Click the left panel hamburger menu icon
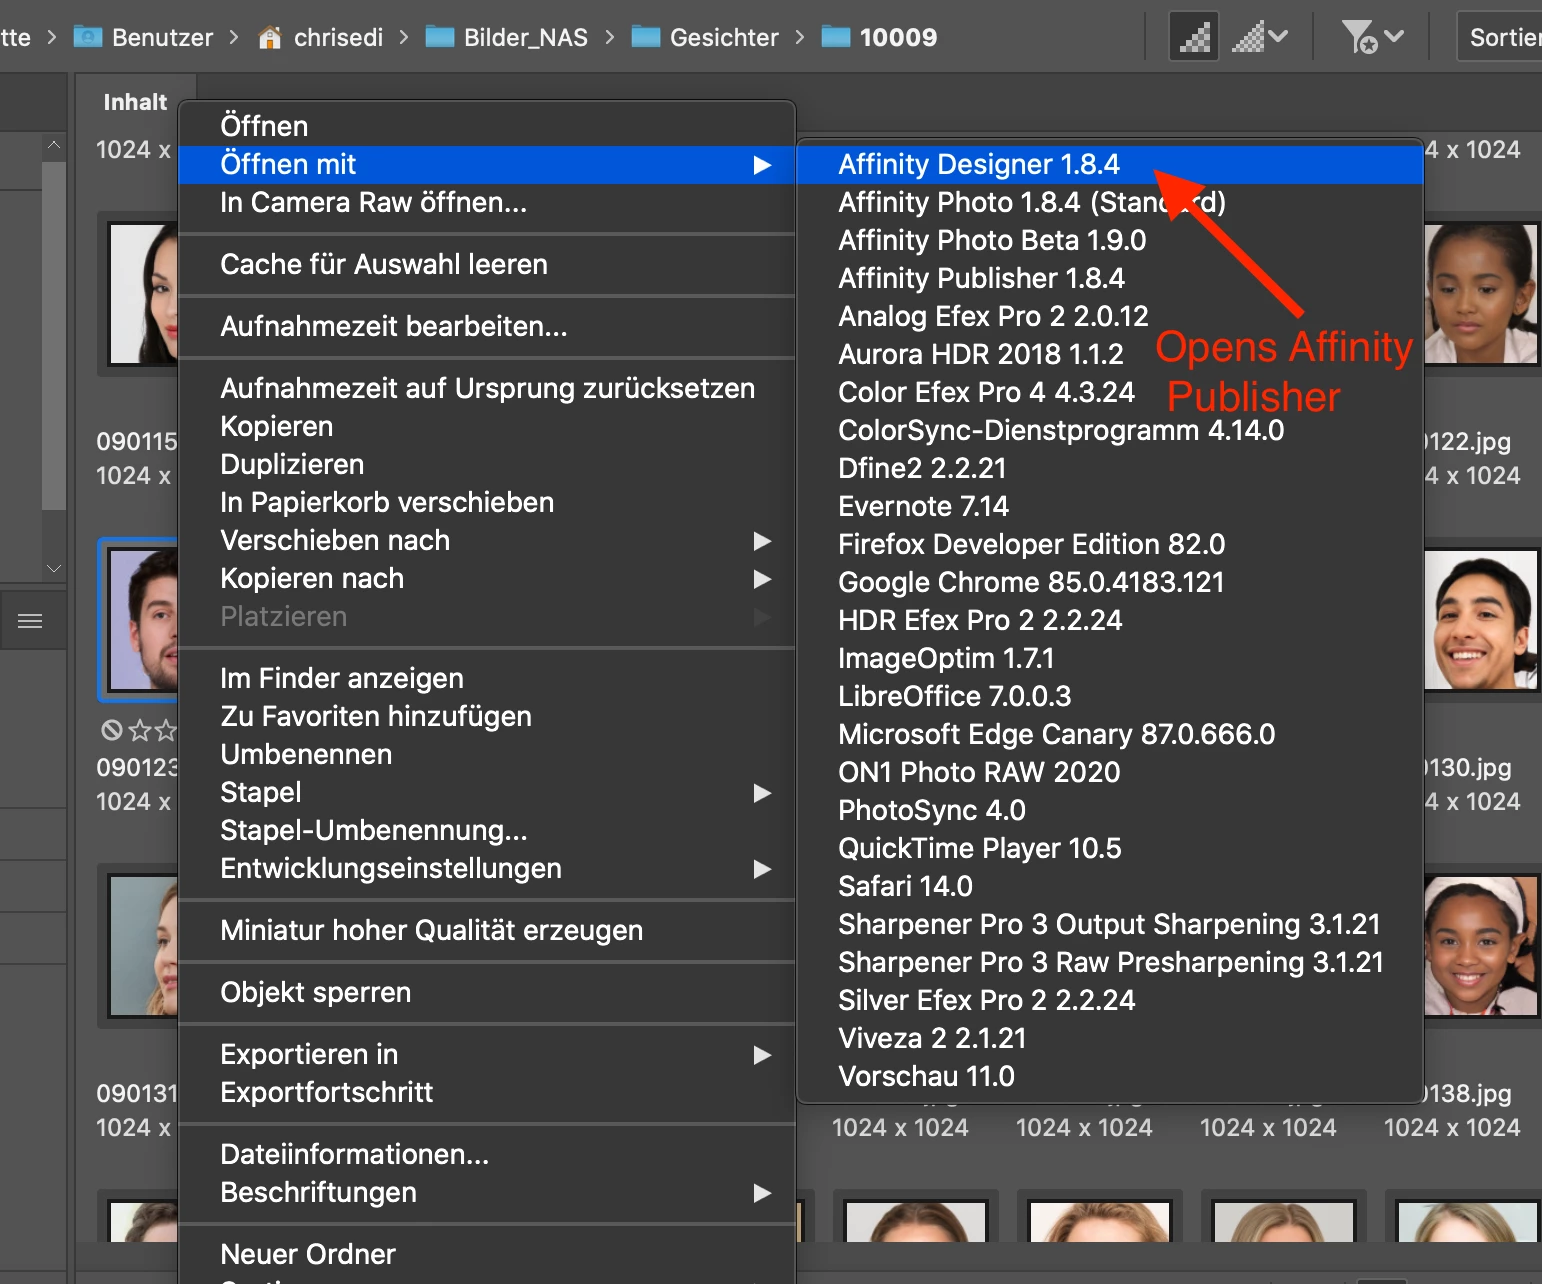Screen dimensions: 1542x1284 point(30,621)
